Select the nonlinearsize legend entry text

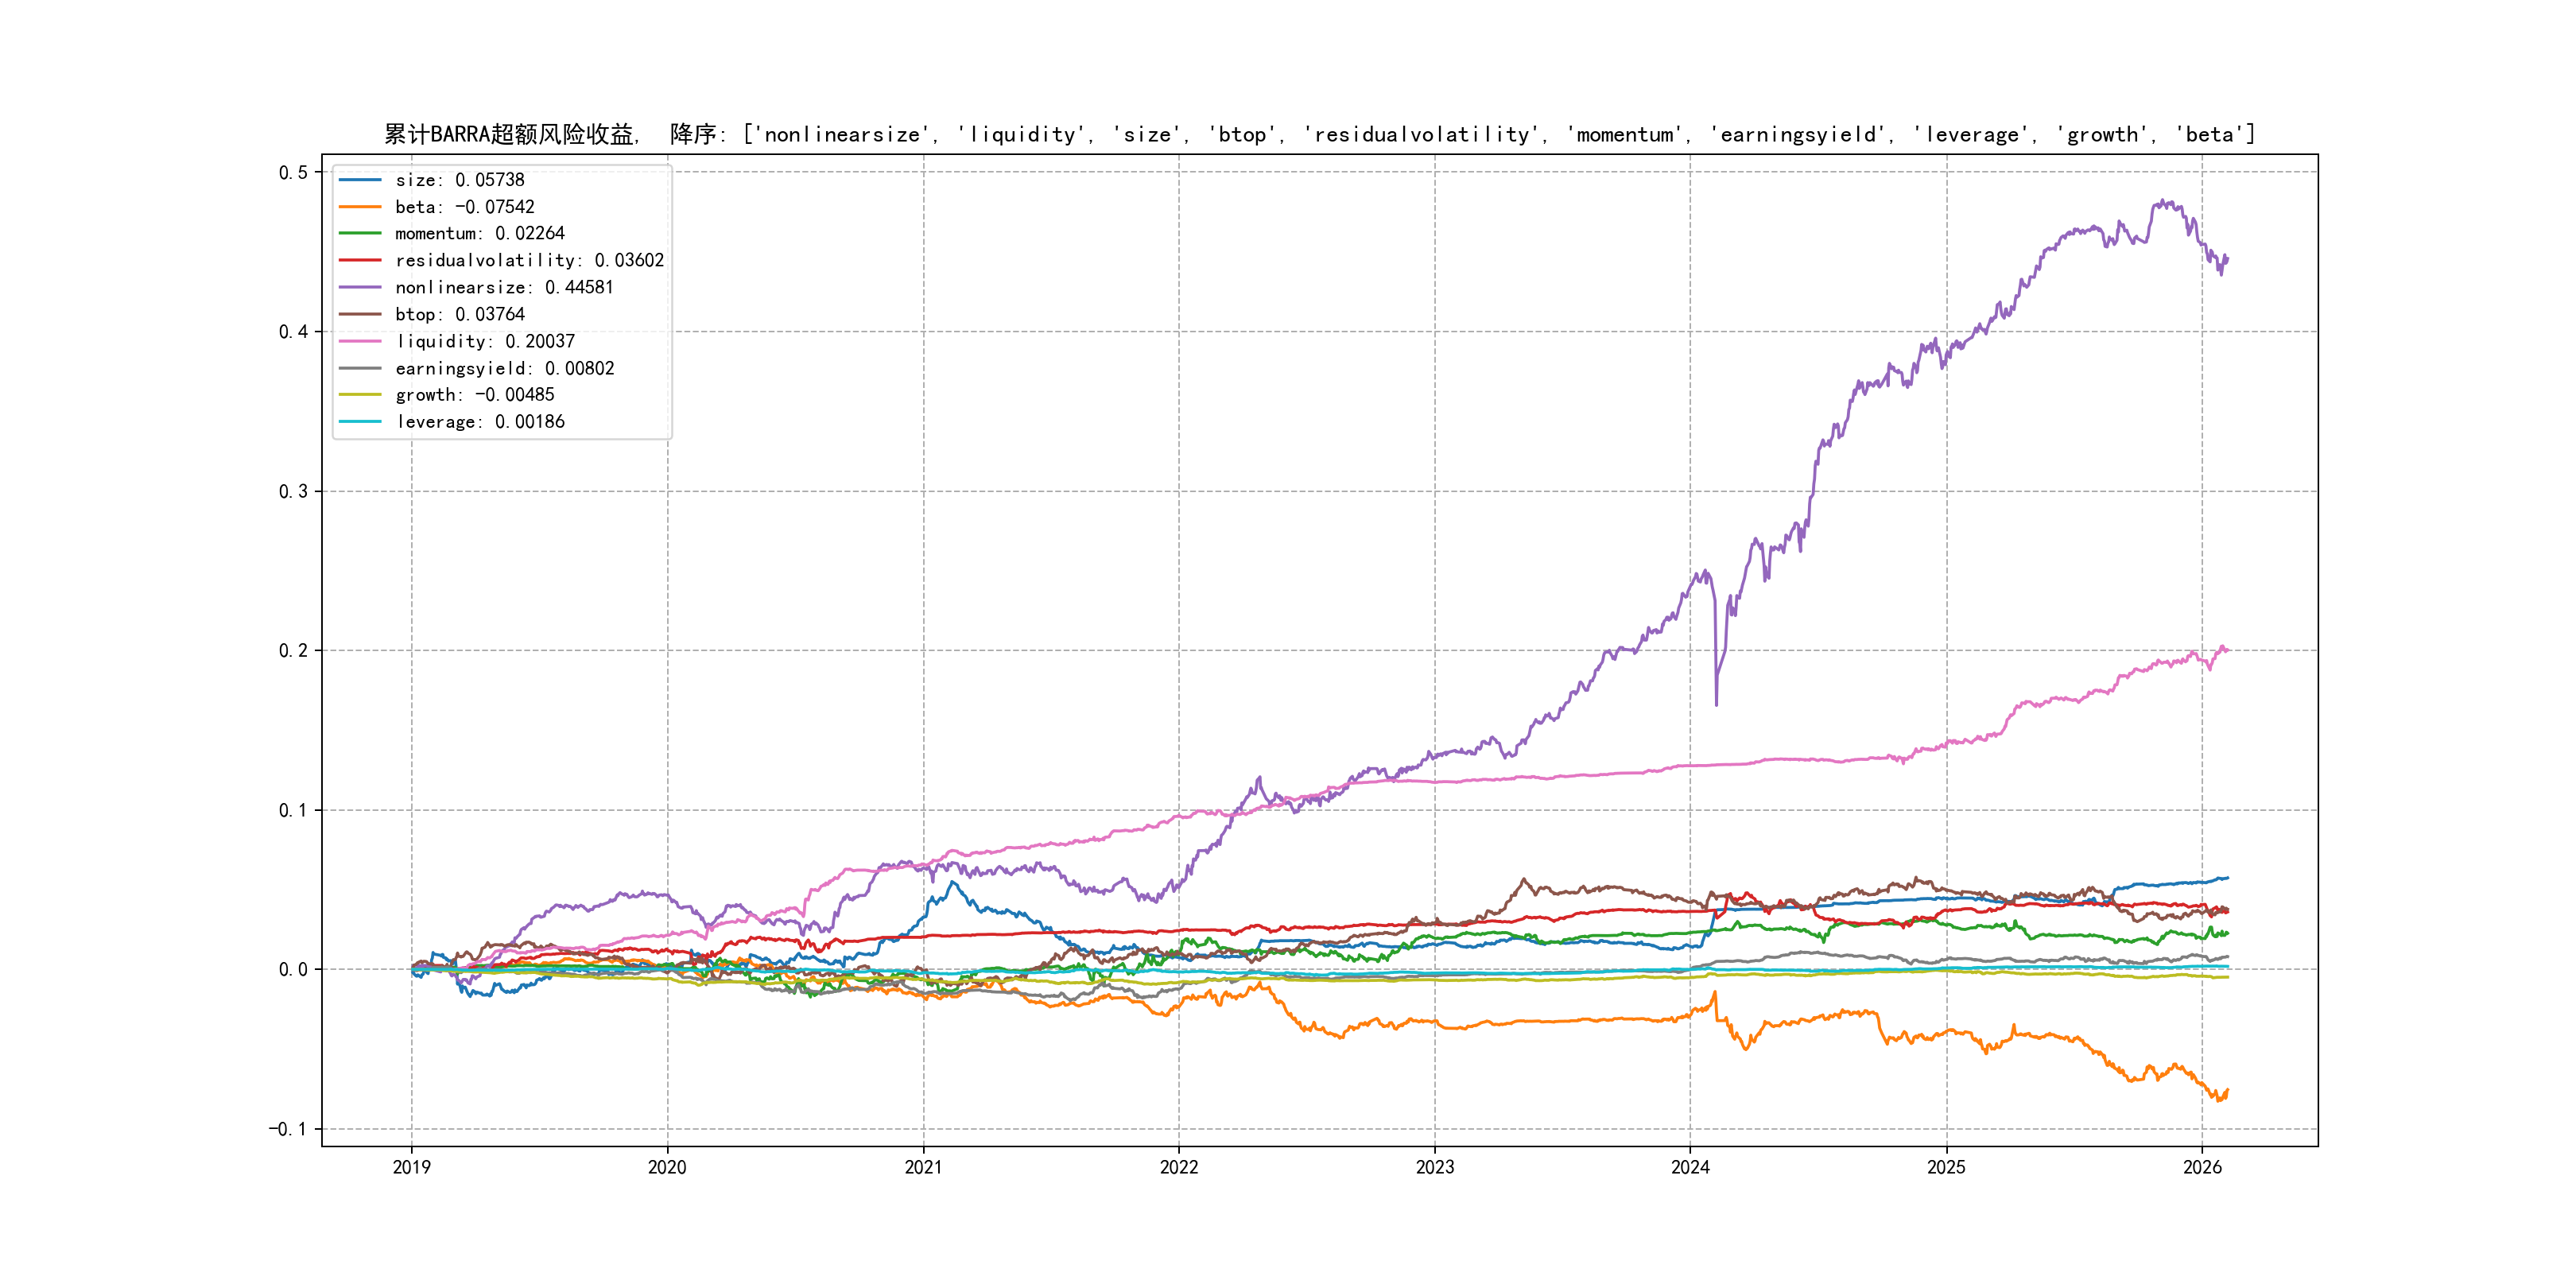coord(503,287)
